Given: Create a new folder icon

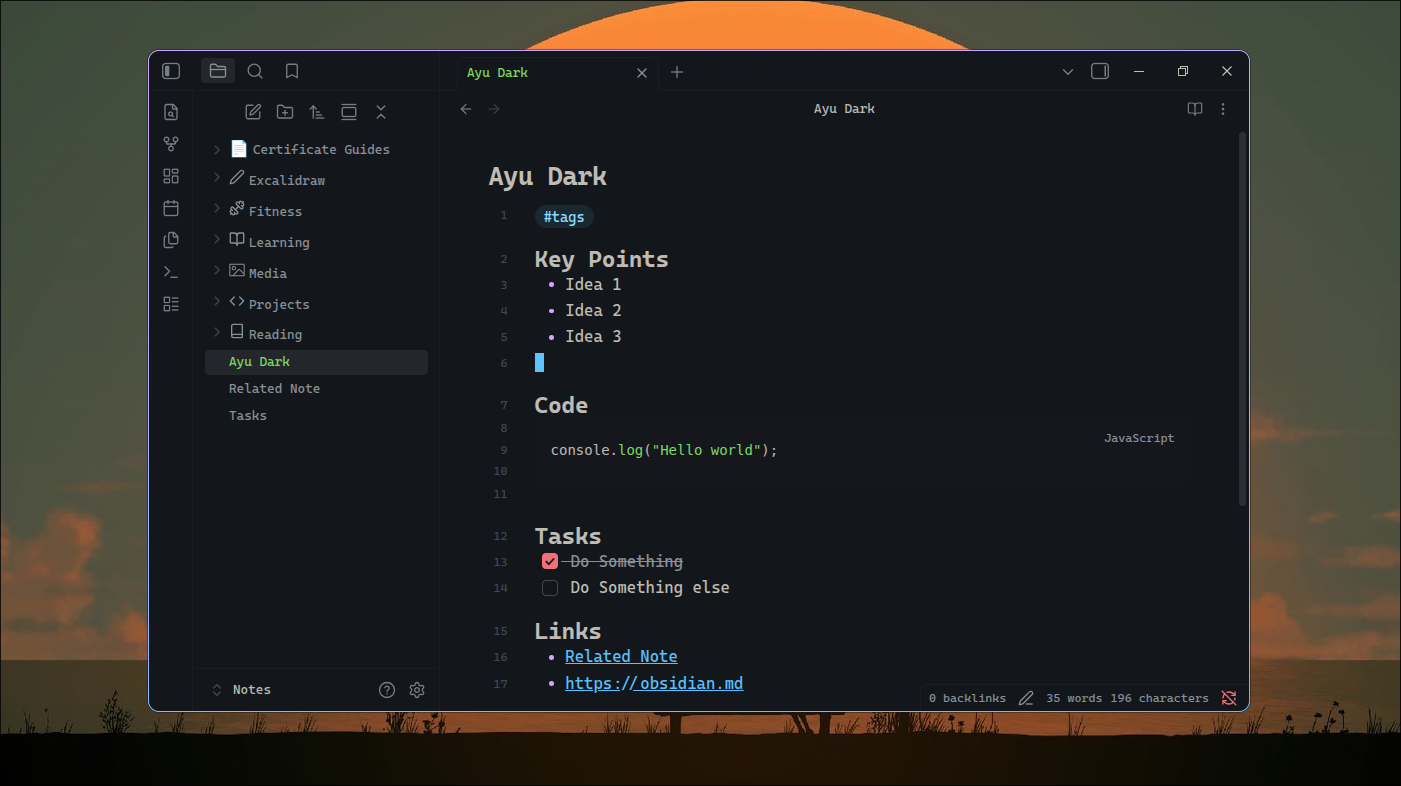Looking at the screenshot, I should 285,112.
